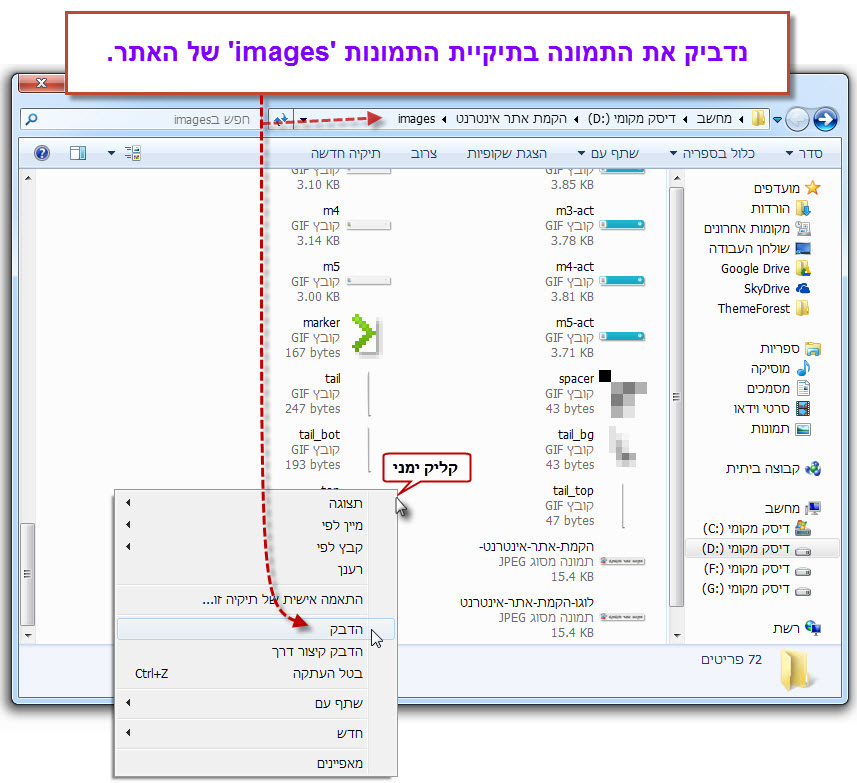The height and width of the screenshot is (783, 857).
Task: Open 'מיין לפי' sort submenu
Action: pos(256,525)
